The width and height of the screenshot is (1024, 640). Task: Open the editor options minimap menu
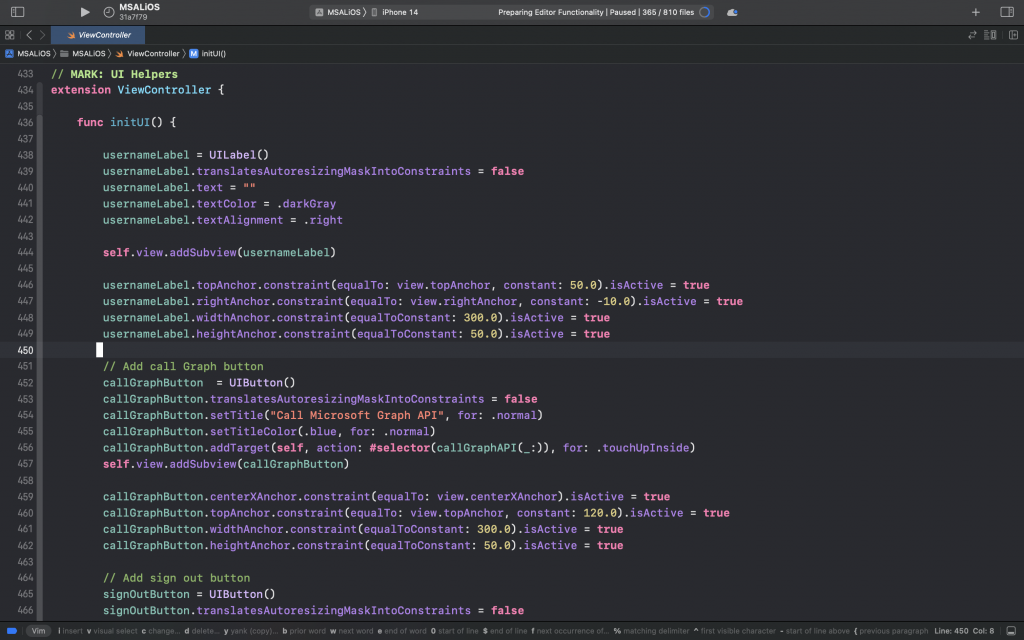click(x=990, y=35)
